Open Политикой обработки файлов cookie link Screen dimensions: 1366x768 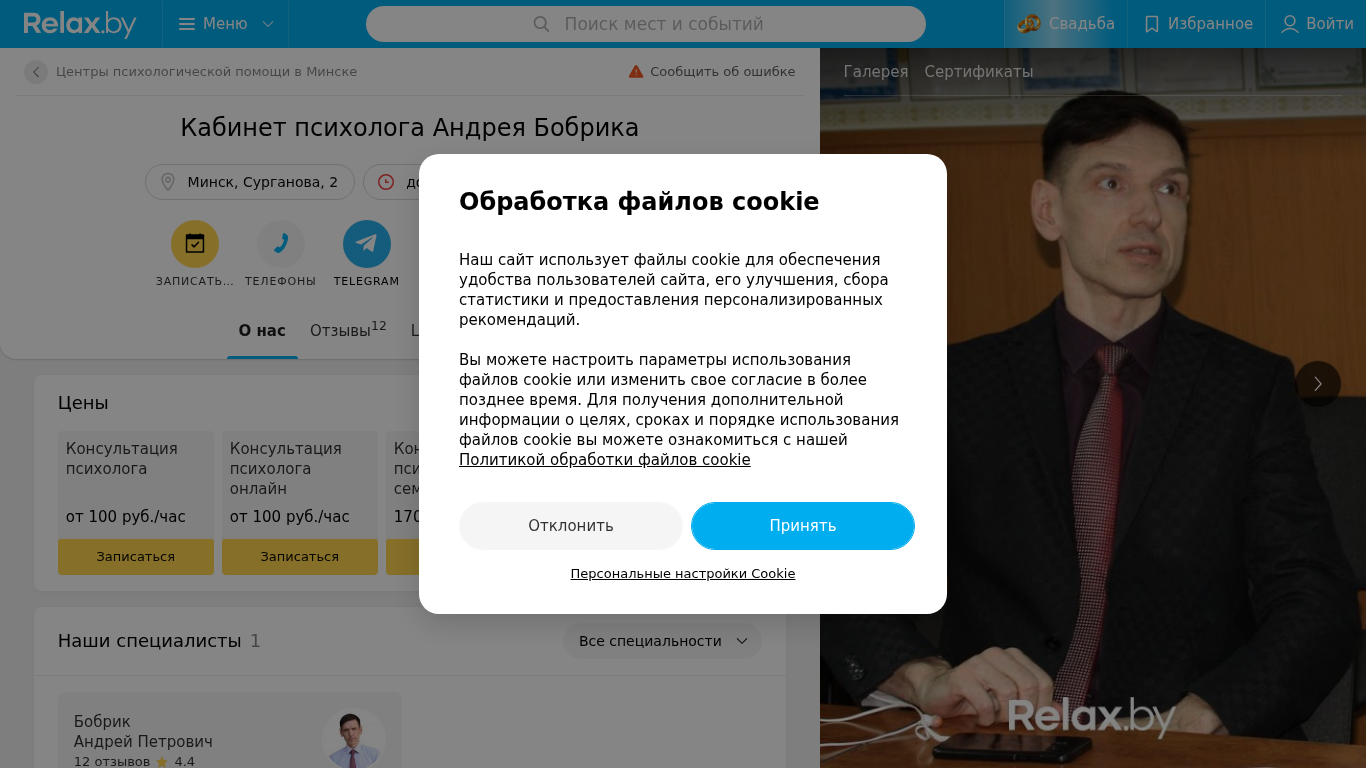coord(605,460)
